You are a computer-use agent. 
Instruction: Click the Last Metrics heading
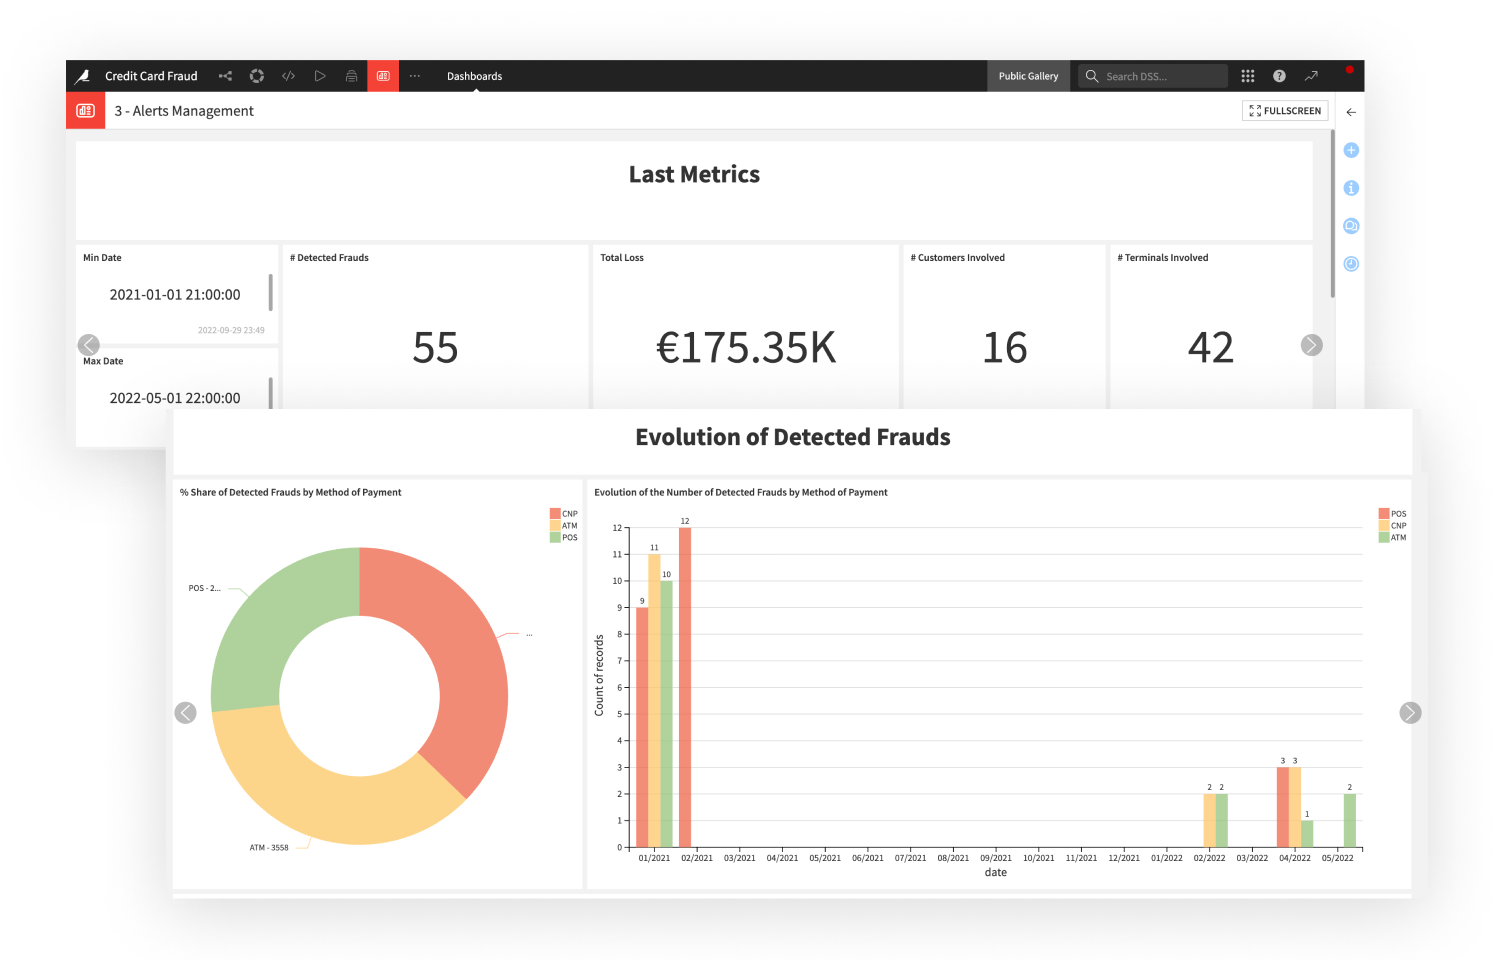694,175
